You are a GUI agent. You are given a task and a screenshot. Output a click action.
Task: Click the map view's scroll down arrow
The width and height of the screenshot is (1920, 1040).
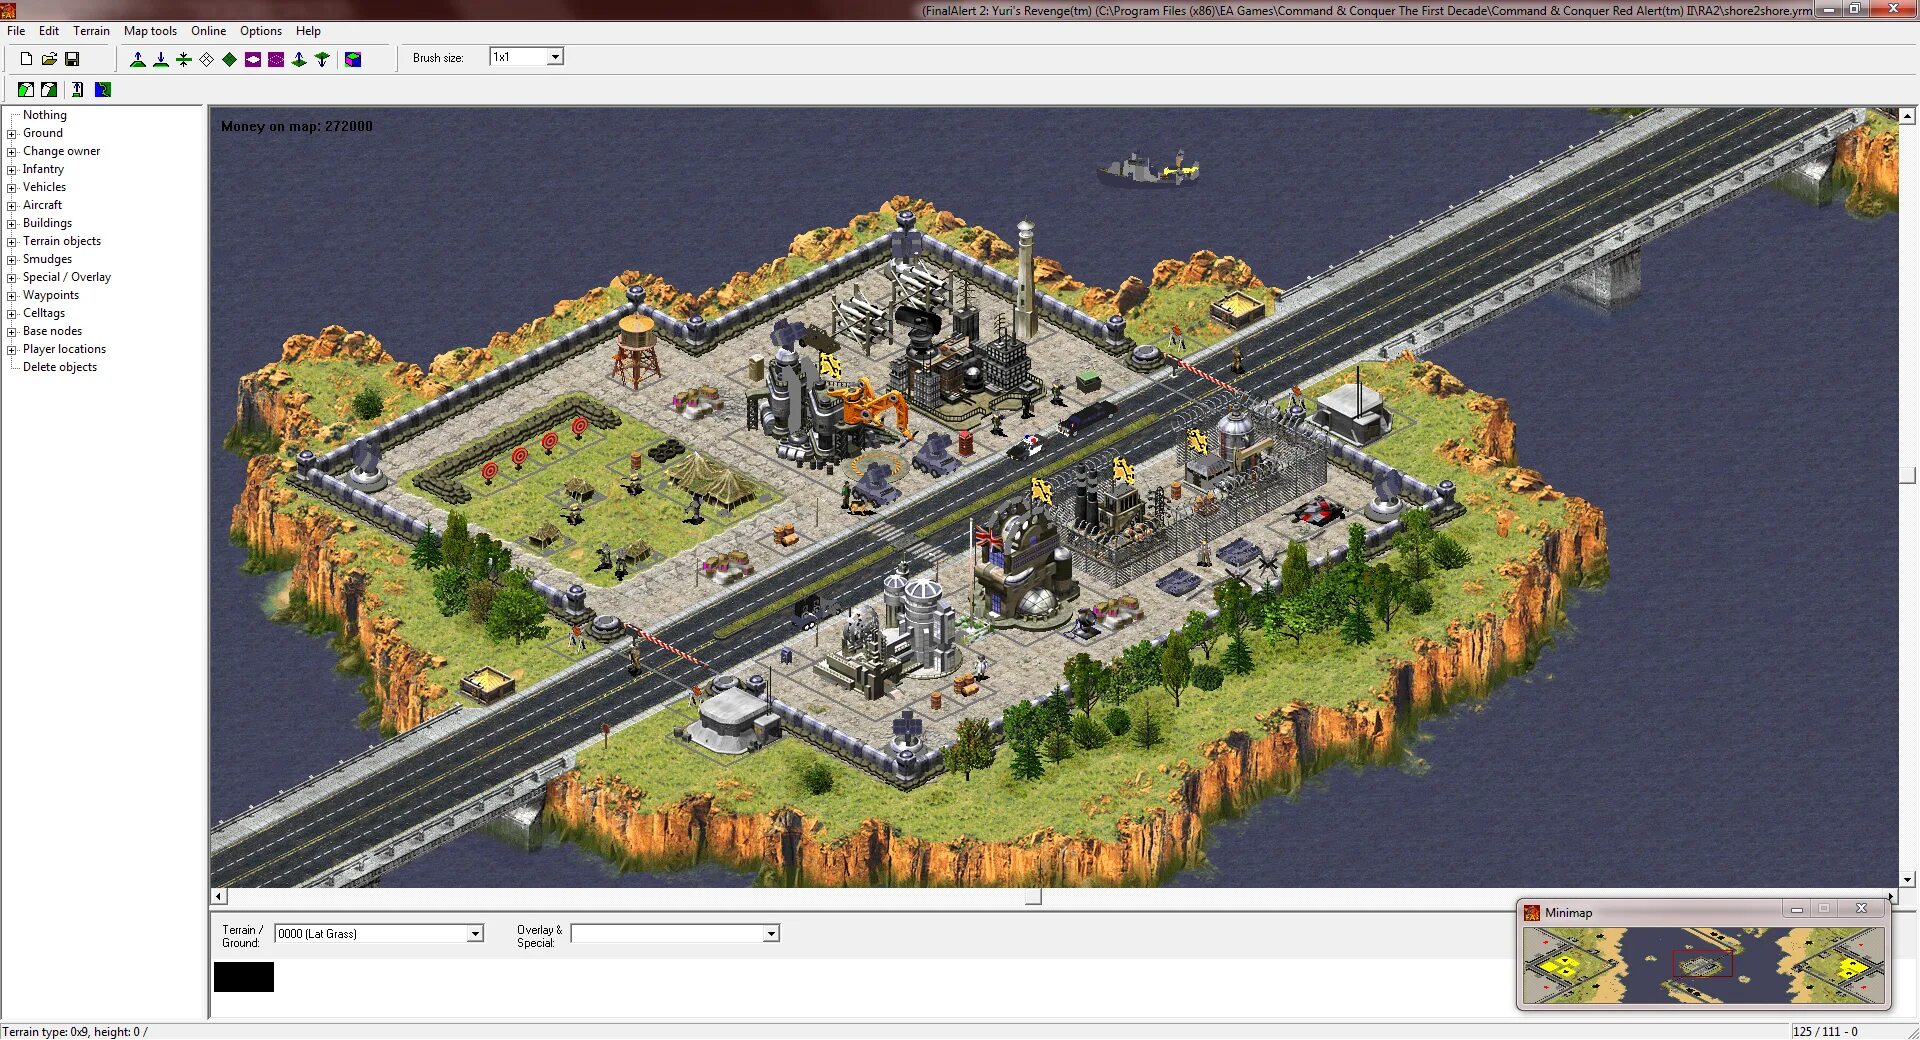click(x=1908, y=880)
